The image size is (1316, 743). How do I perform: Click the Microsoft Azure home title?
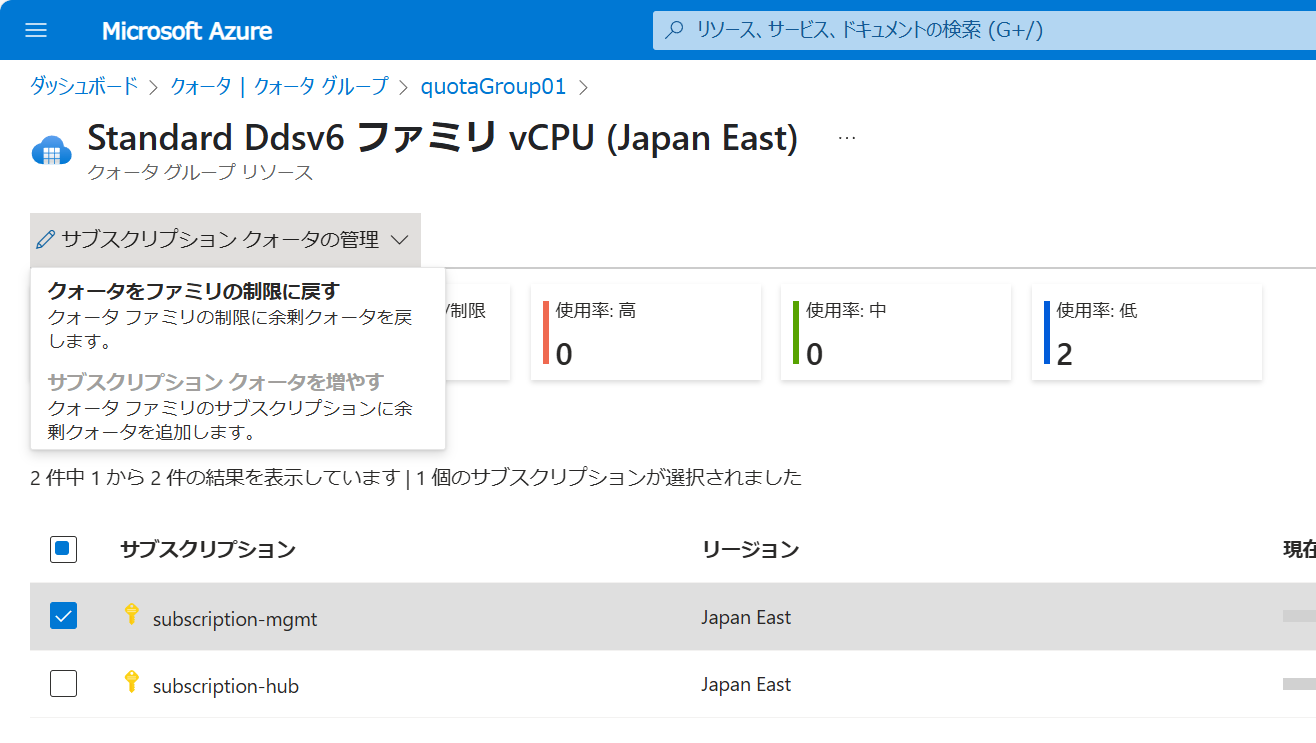point(187,31)
